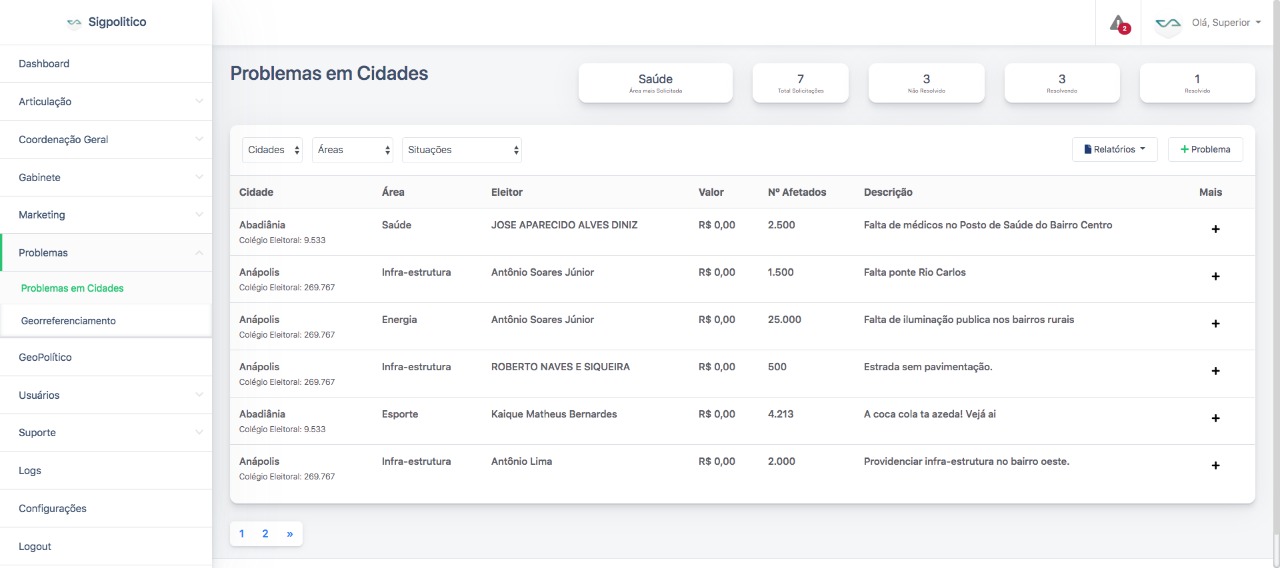Viewport: 1280px width, 568px height.
Task: Click the add Problema button
Action: 1205,150
